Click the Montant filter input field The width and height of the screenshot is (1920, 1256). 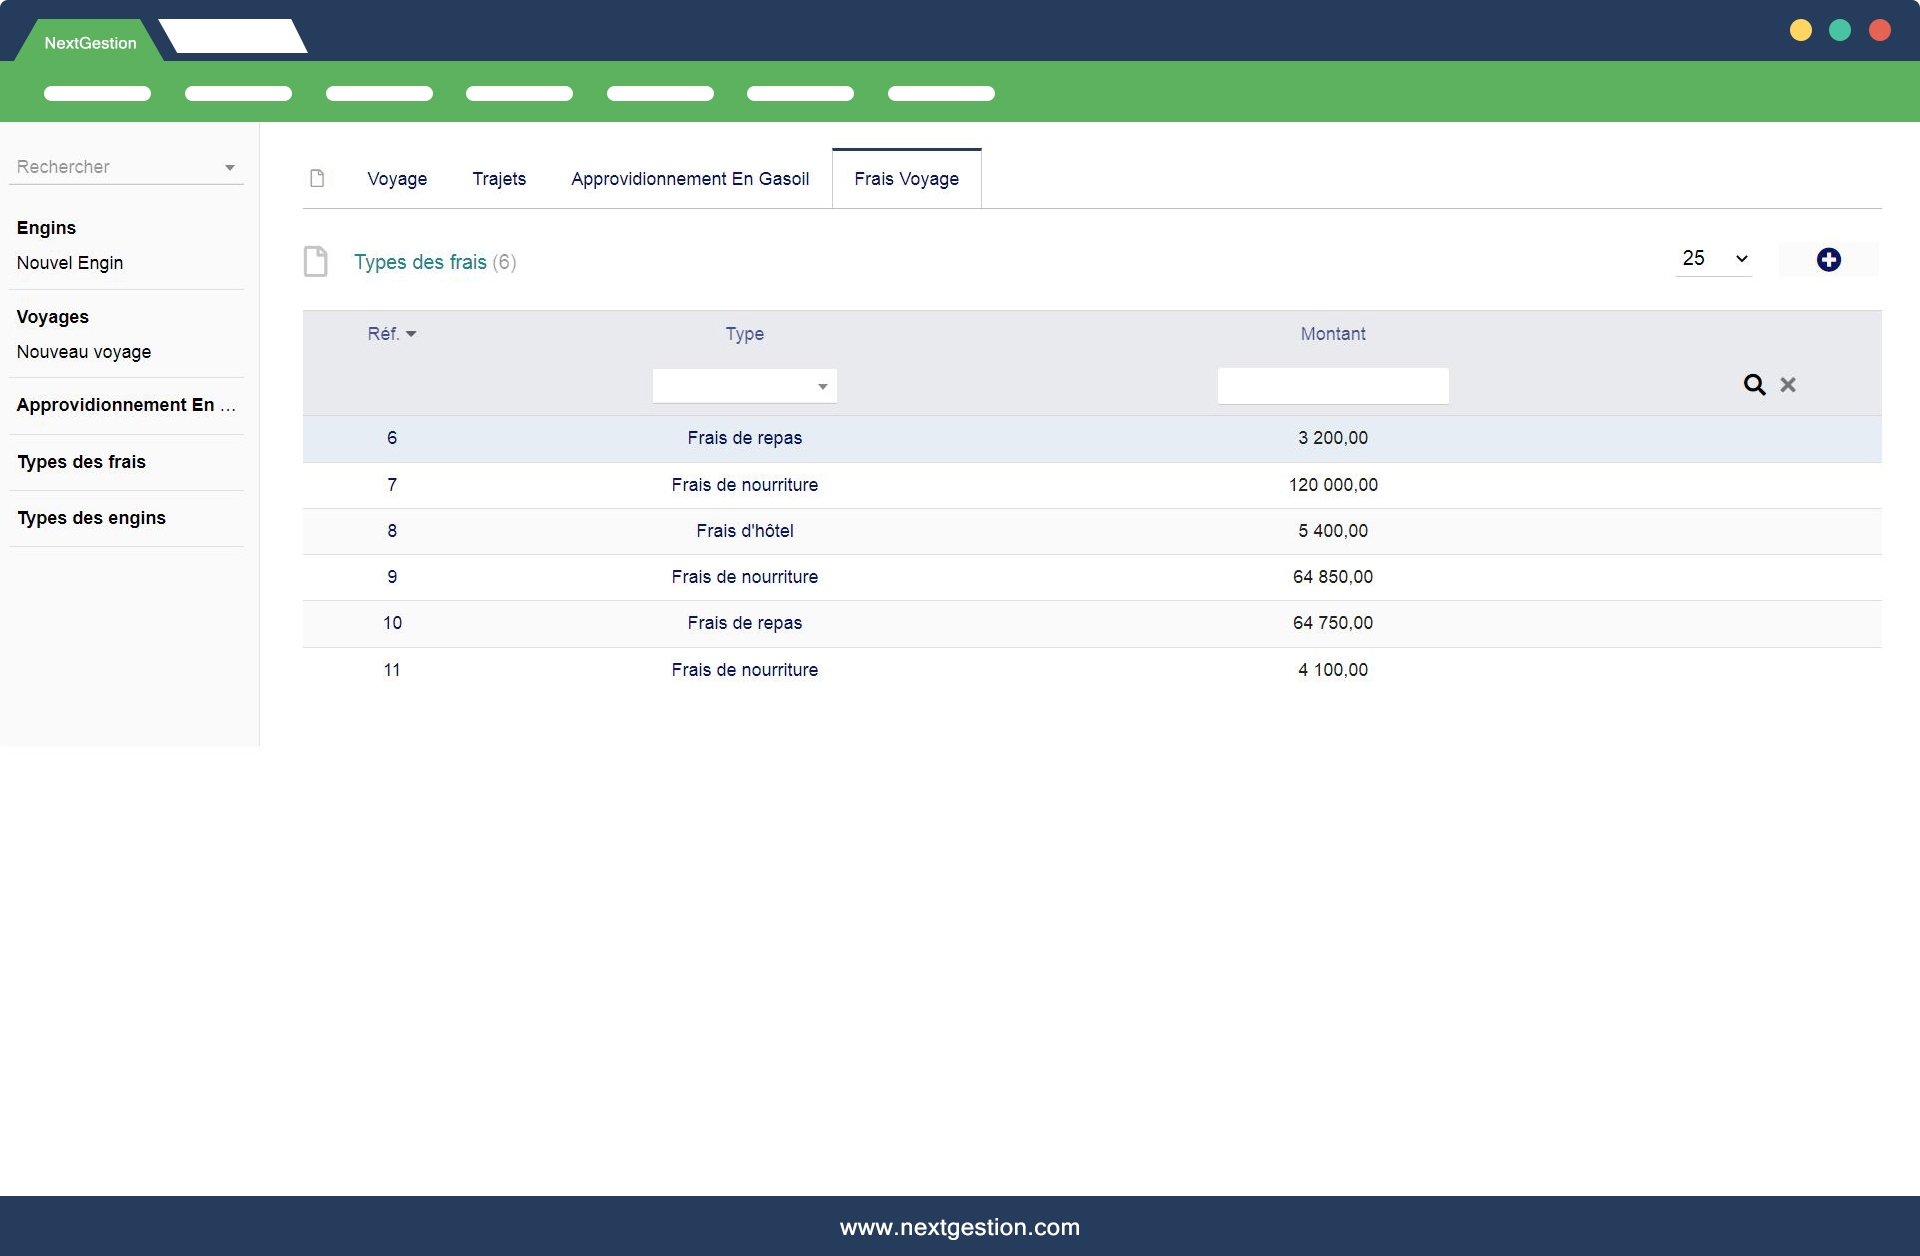[1332, 386]
